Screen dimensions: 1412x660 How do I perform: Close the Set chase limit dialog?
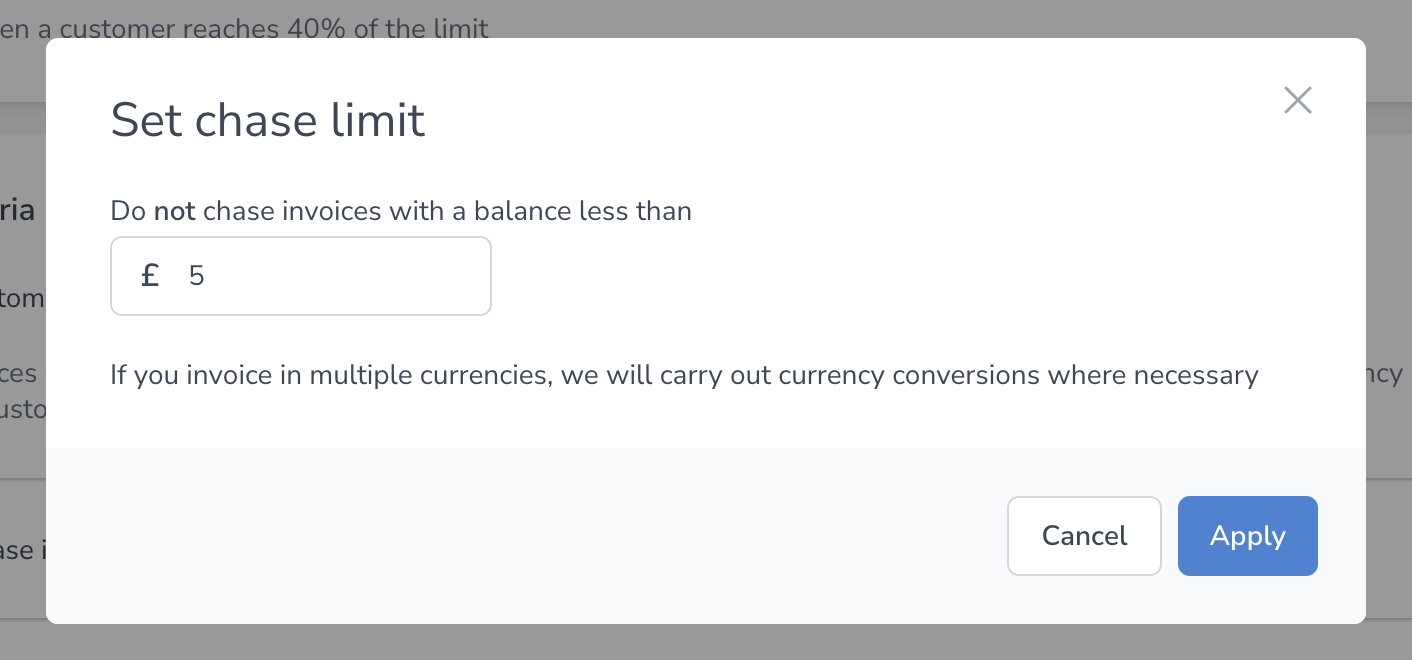(1297, 100)
